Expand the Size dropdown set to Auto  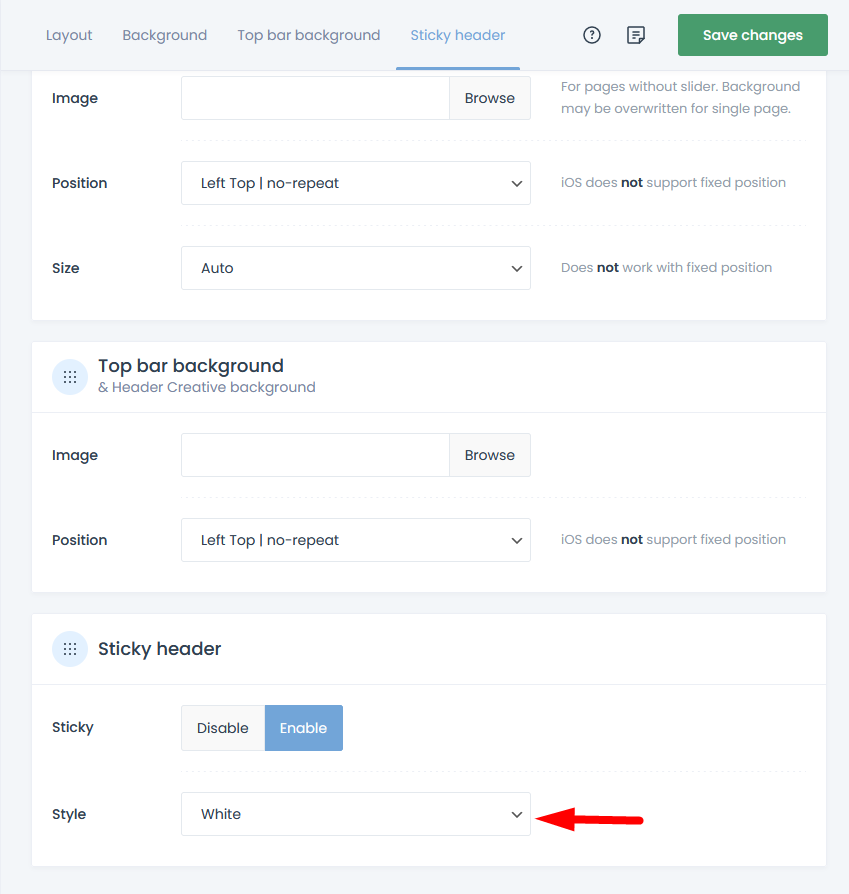tap(355, 268)
